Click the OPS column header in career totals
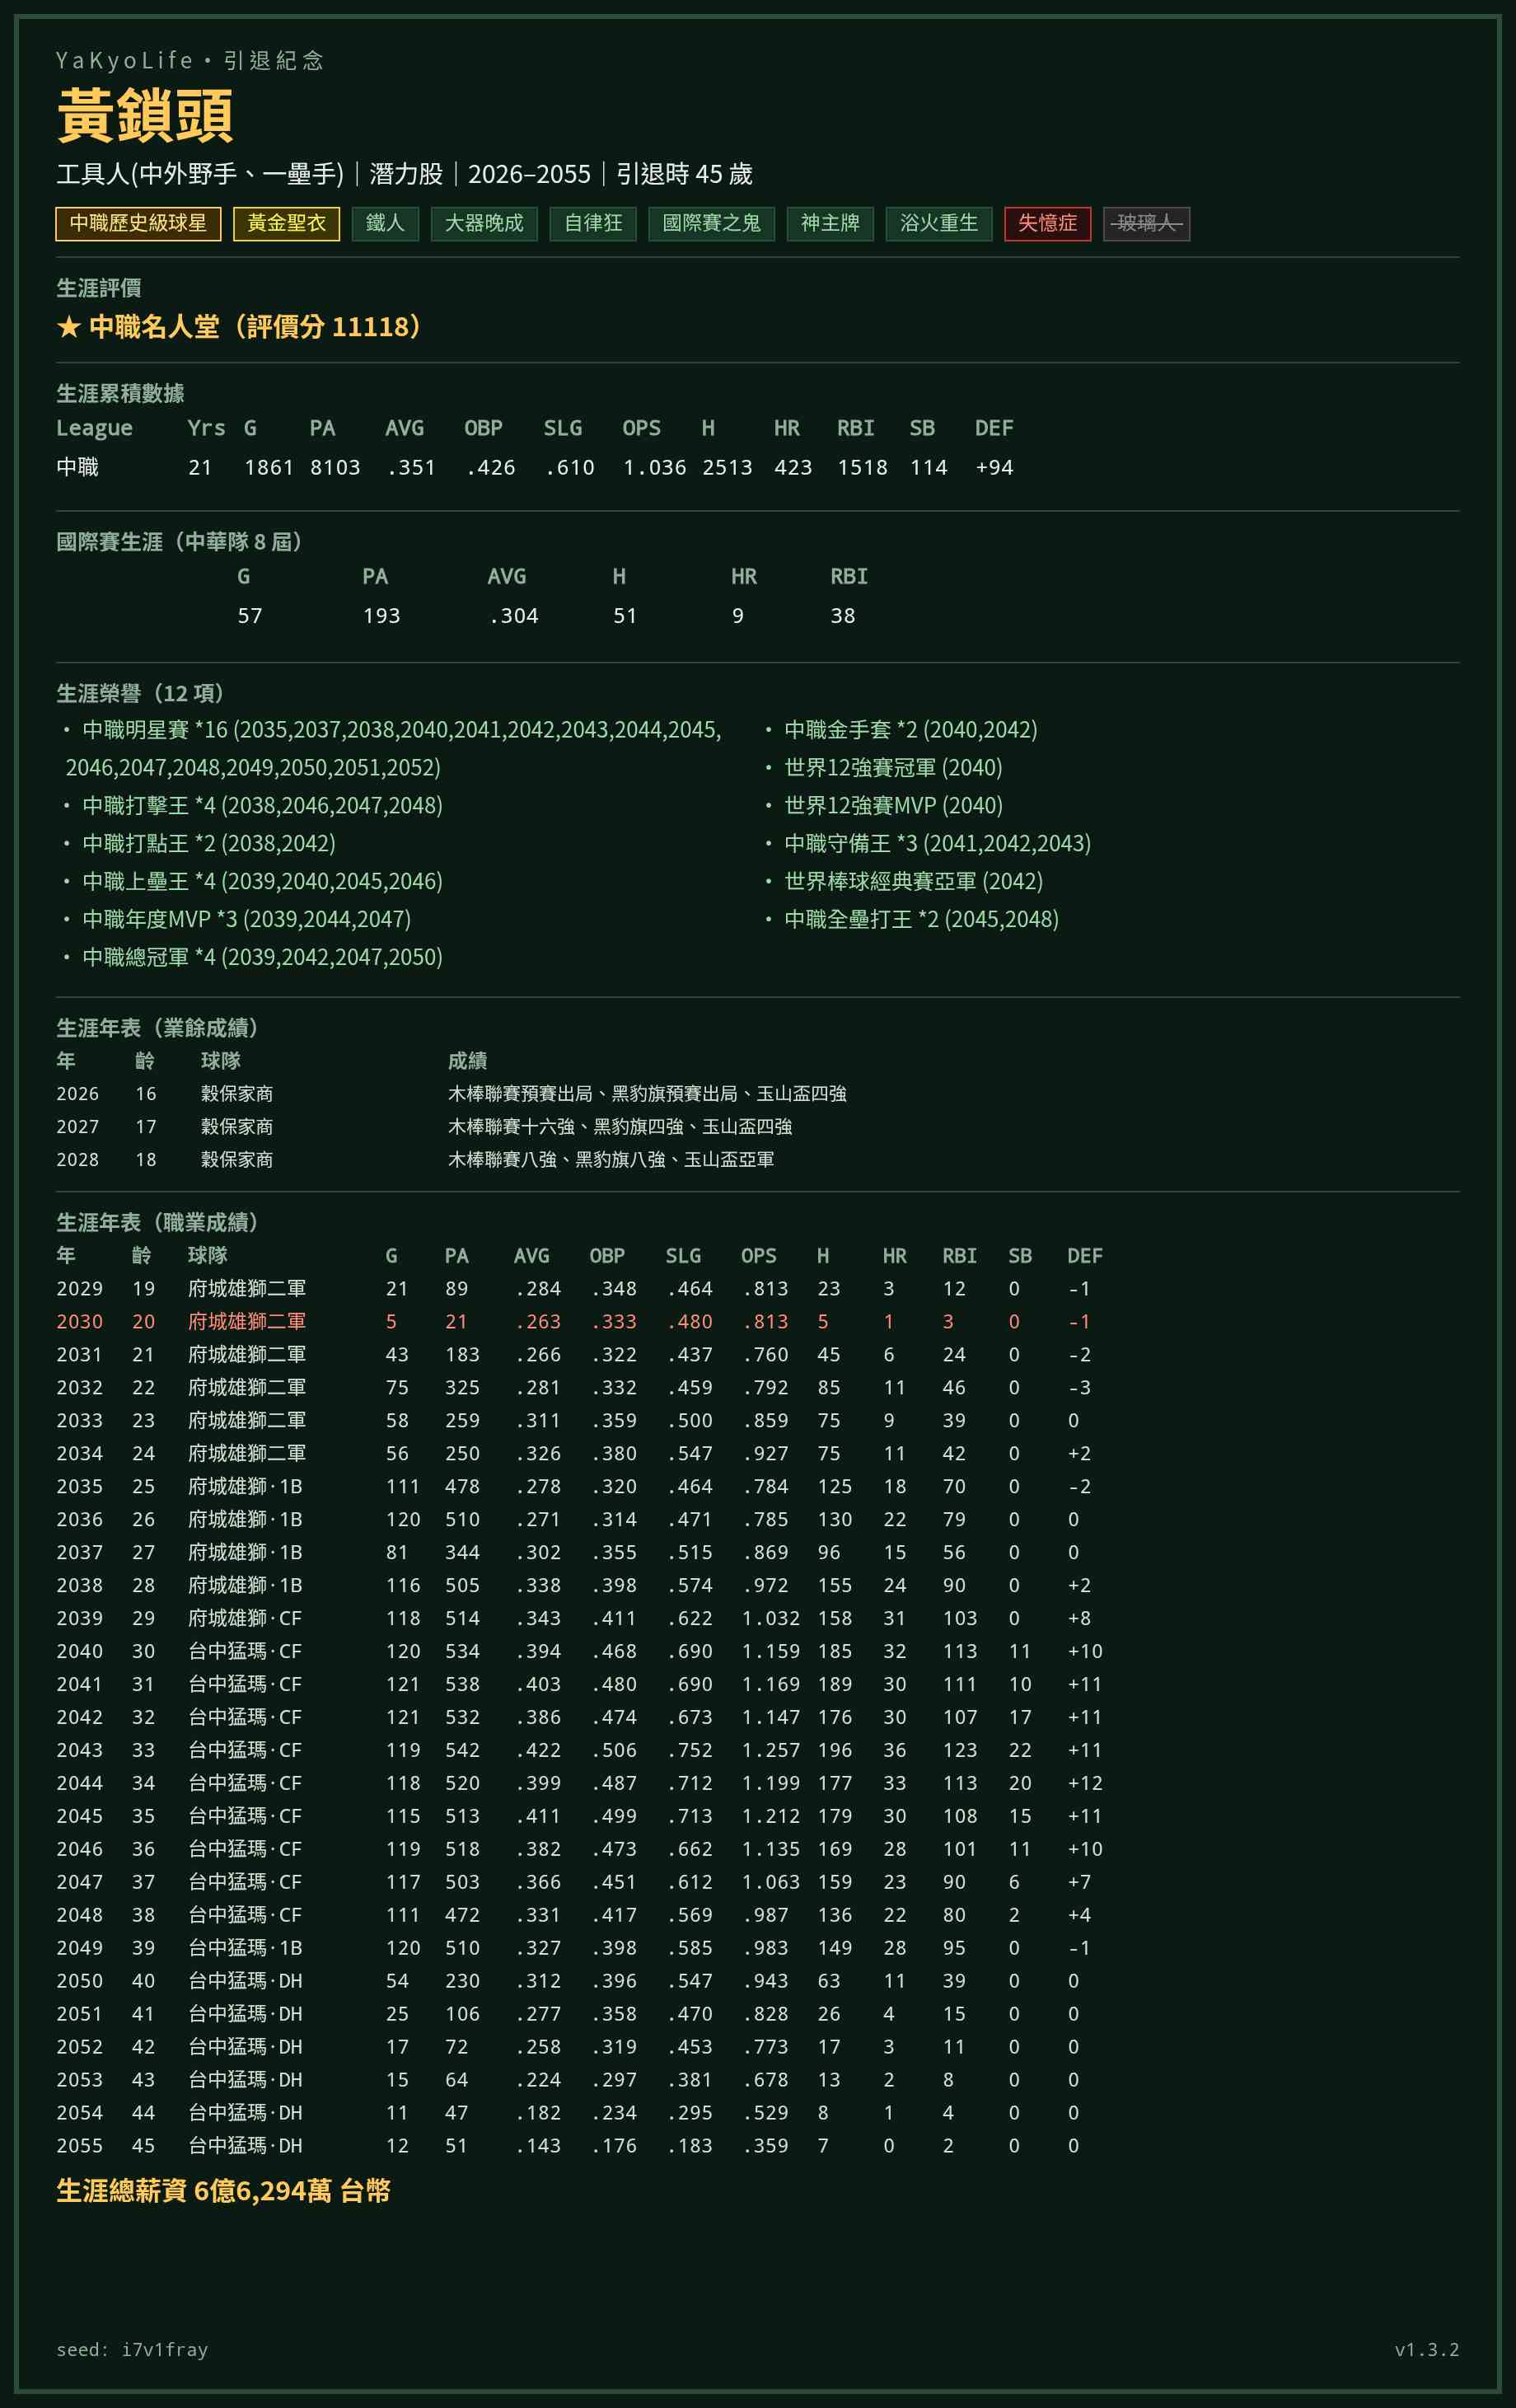This screenshot has height=2408, width=1516. [641, 428]
